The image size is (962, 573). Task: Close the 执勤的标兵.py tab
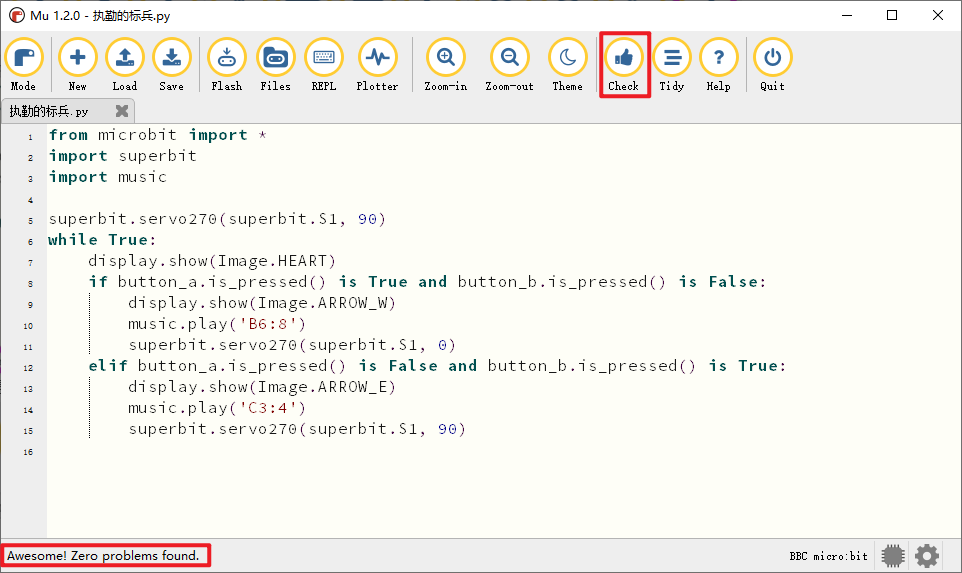click(x=121, y=110)
